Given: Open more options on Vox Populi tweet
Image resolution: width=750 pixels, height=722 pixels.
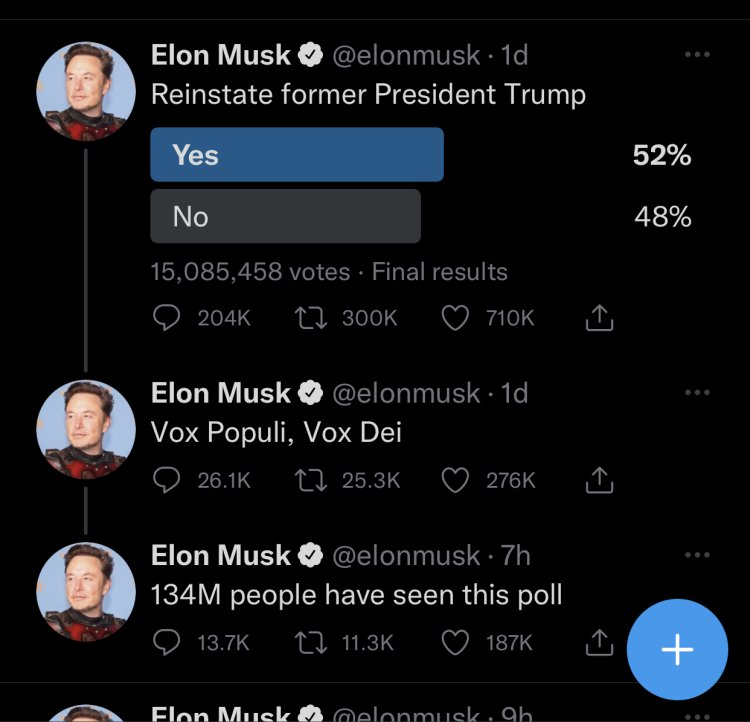Looking at the screenshot, I should 697,393.
